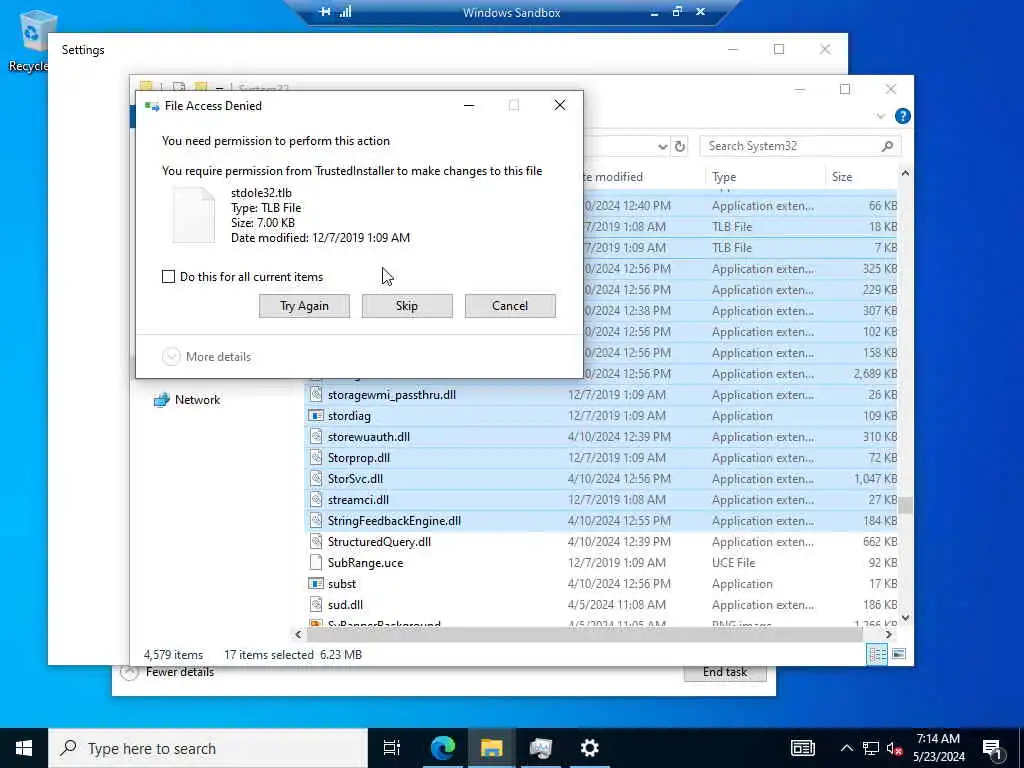Image resolution: width=1024 pixels, height=768 pixels.
Task: Select the StructuredQuery.dll file name
Action: [x=379, y=541]
